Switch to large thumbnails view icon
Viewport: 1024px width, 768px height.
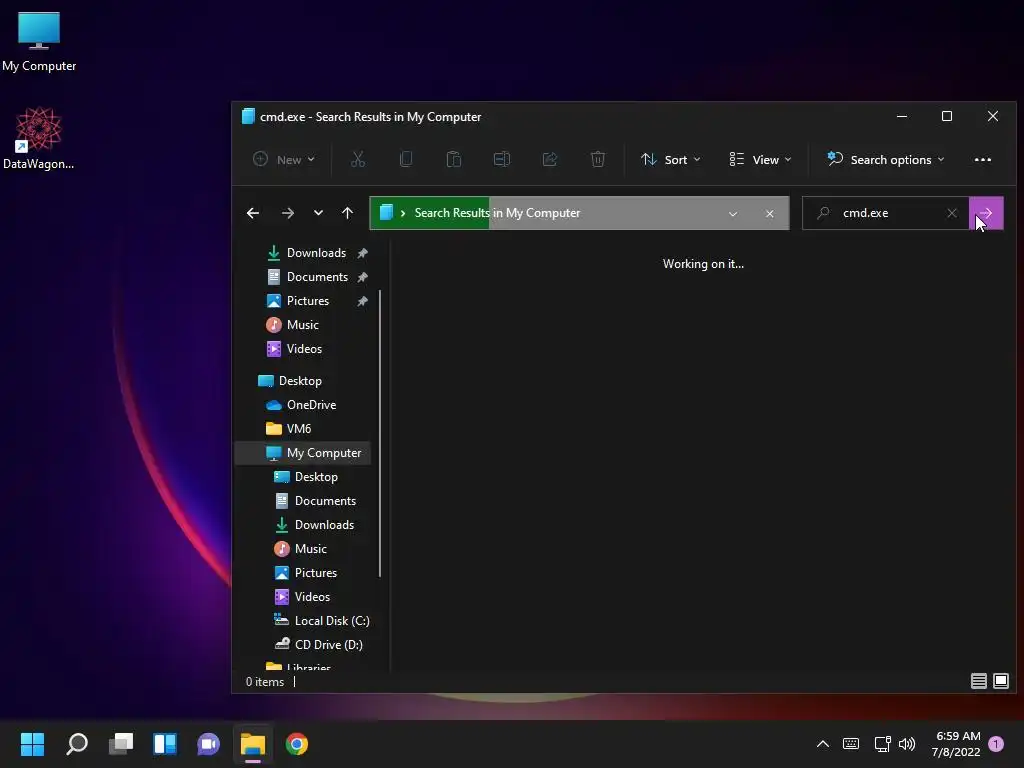click(x=1000, y=681)
